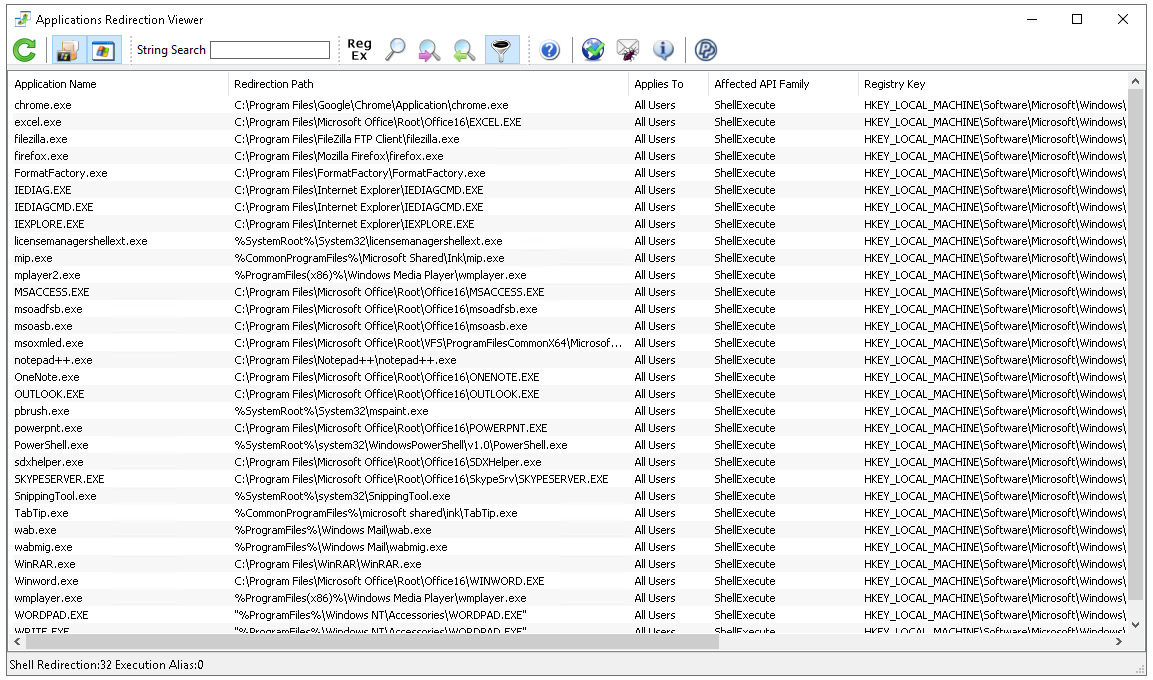The width and height of the screenshot is (1153, 680).
Task: Select the WORDPAD.EXE entry
Action: [567, 615]
